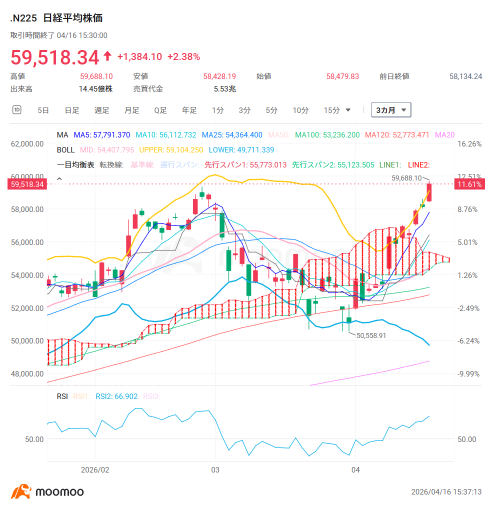Click the moomoo logo
This screenshot has height=508, width=492.
click(x=47, y=492)
